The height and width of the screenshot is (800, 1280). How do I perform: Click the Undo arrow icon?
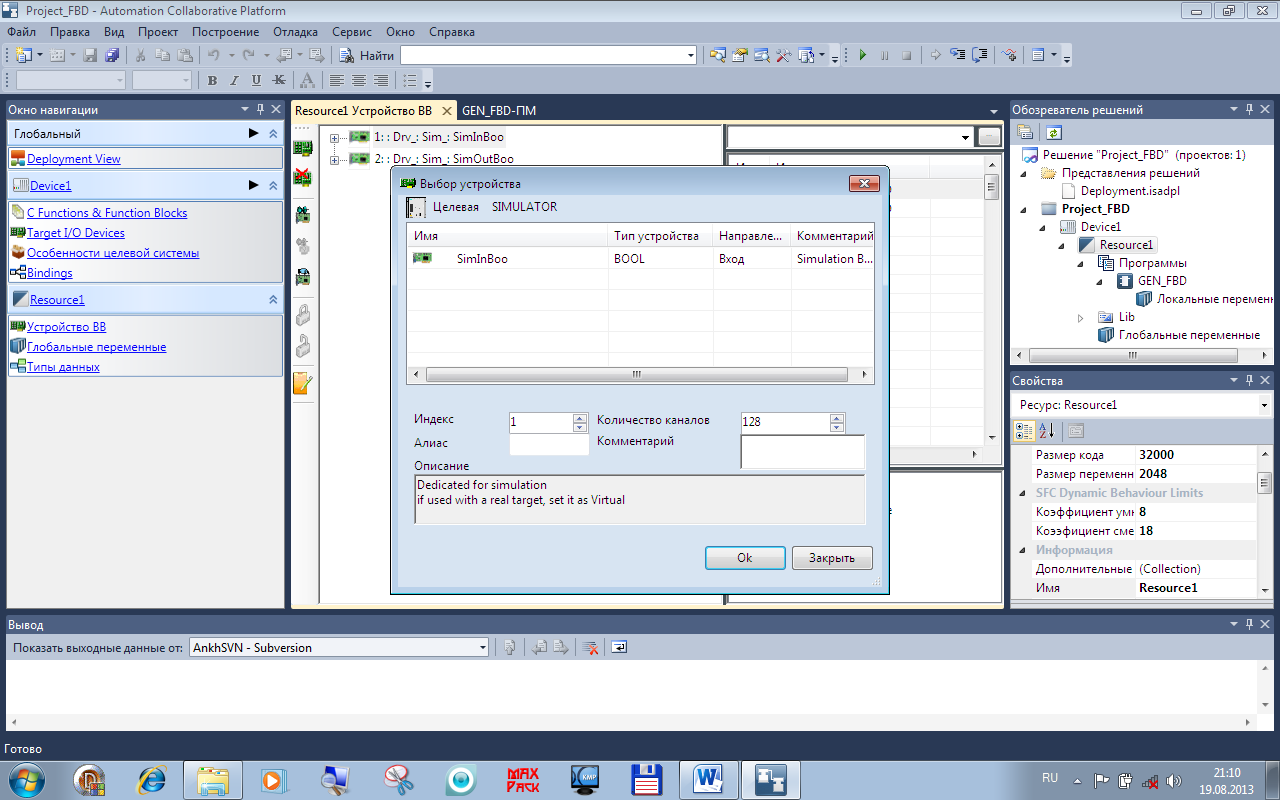(213, 56)
